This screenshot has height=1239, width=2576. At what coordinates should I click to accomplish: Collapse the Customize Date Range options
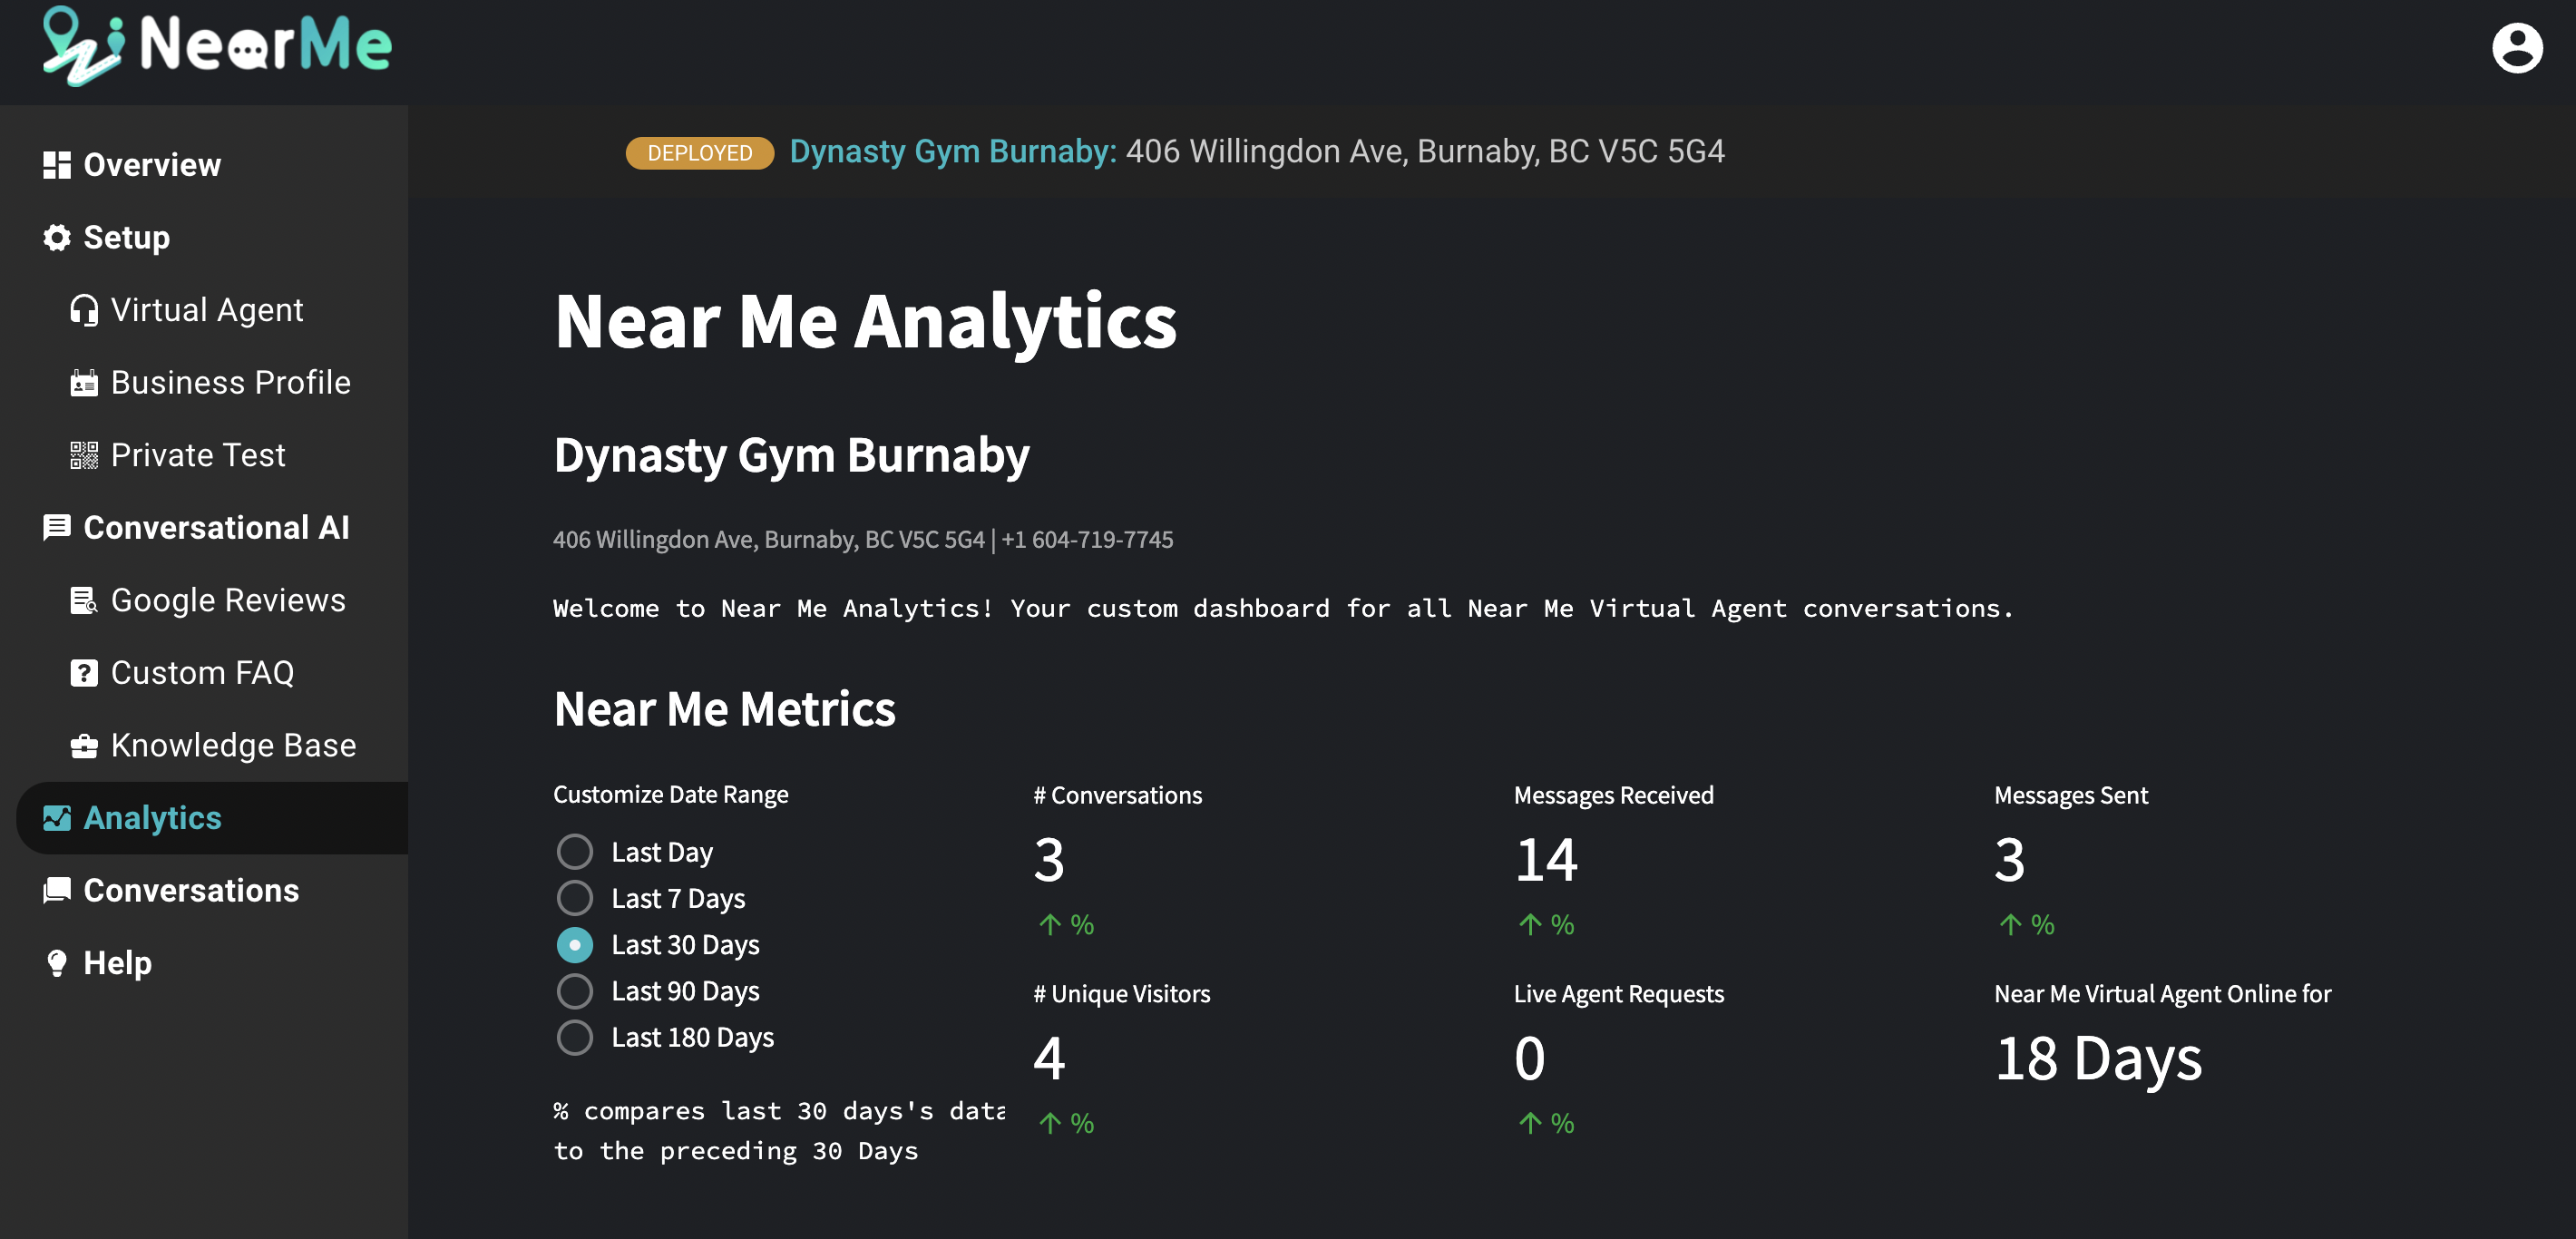670,793
